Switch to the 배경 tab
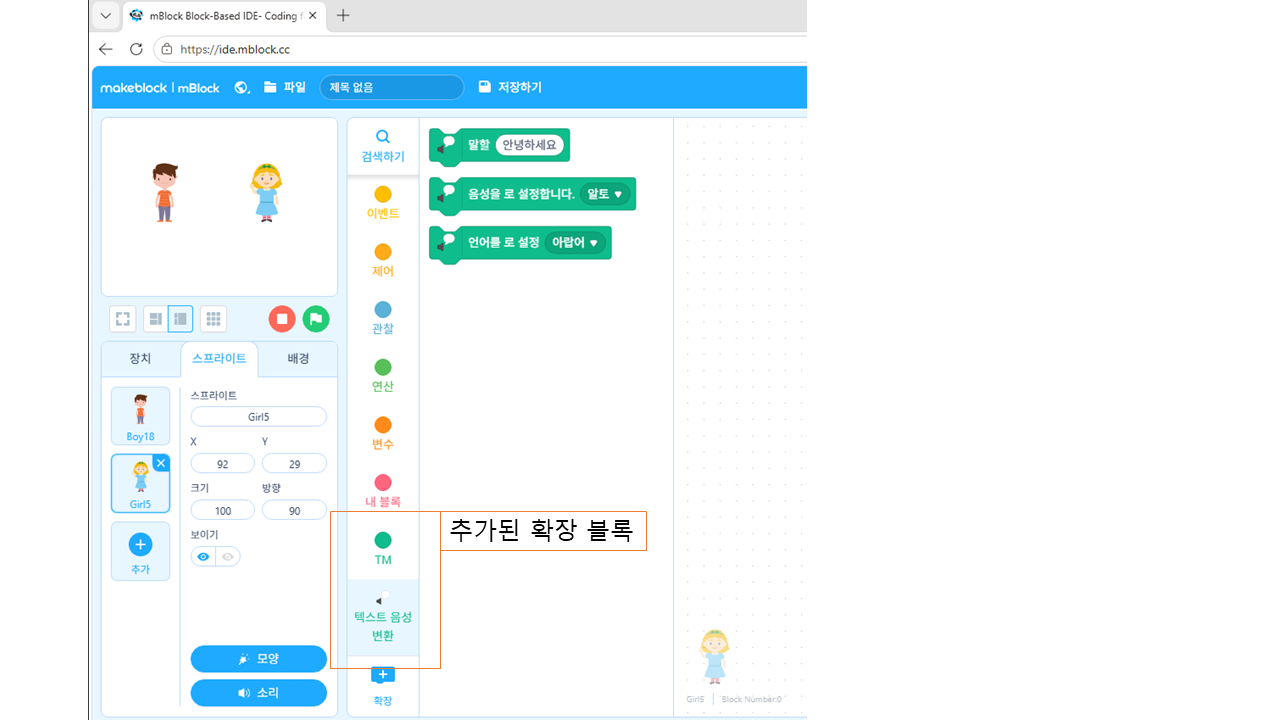Screen dimensions: 1280x720 coord(298,359)
